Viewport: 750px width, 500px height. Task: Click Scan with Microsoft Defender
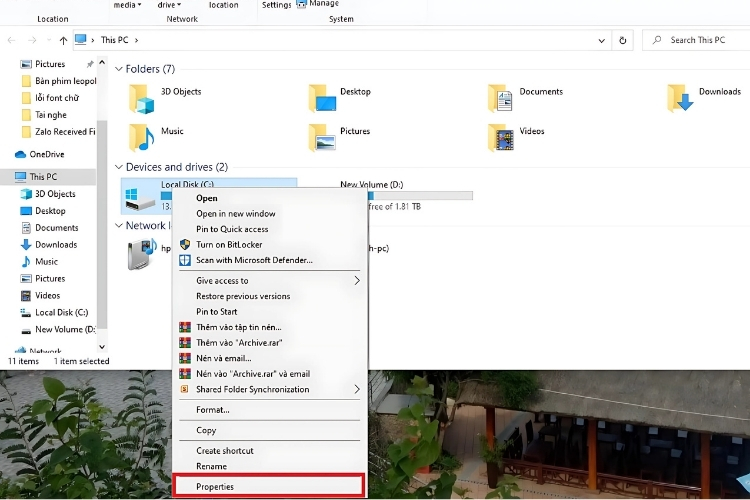[x=254, y=260]
